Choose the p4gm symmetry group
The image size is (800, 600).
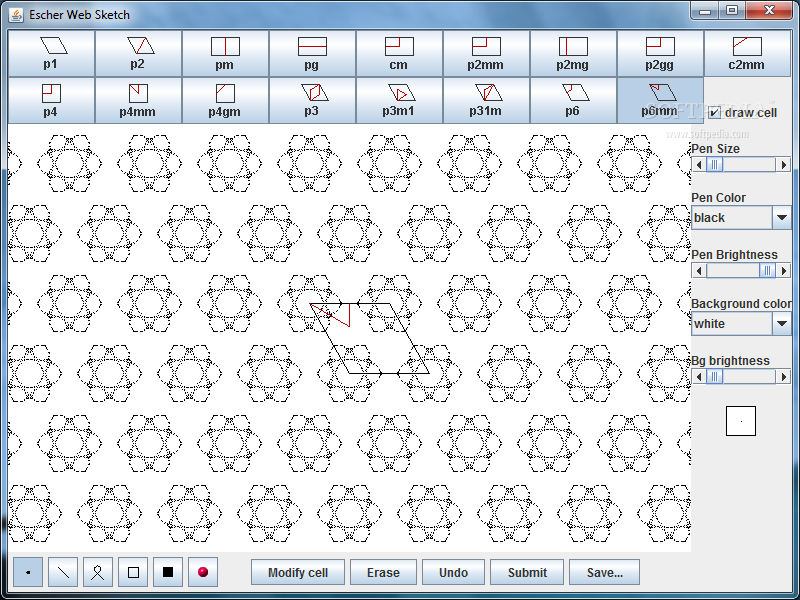(226, 101)
